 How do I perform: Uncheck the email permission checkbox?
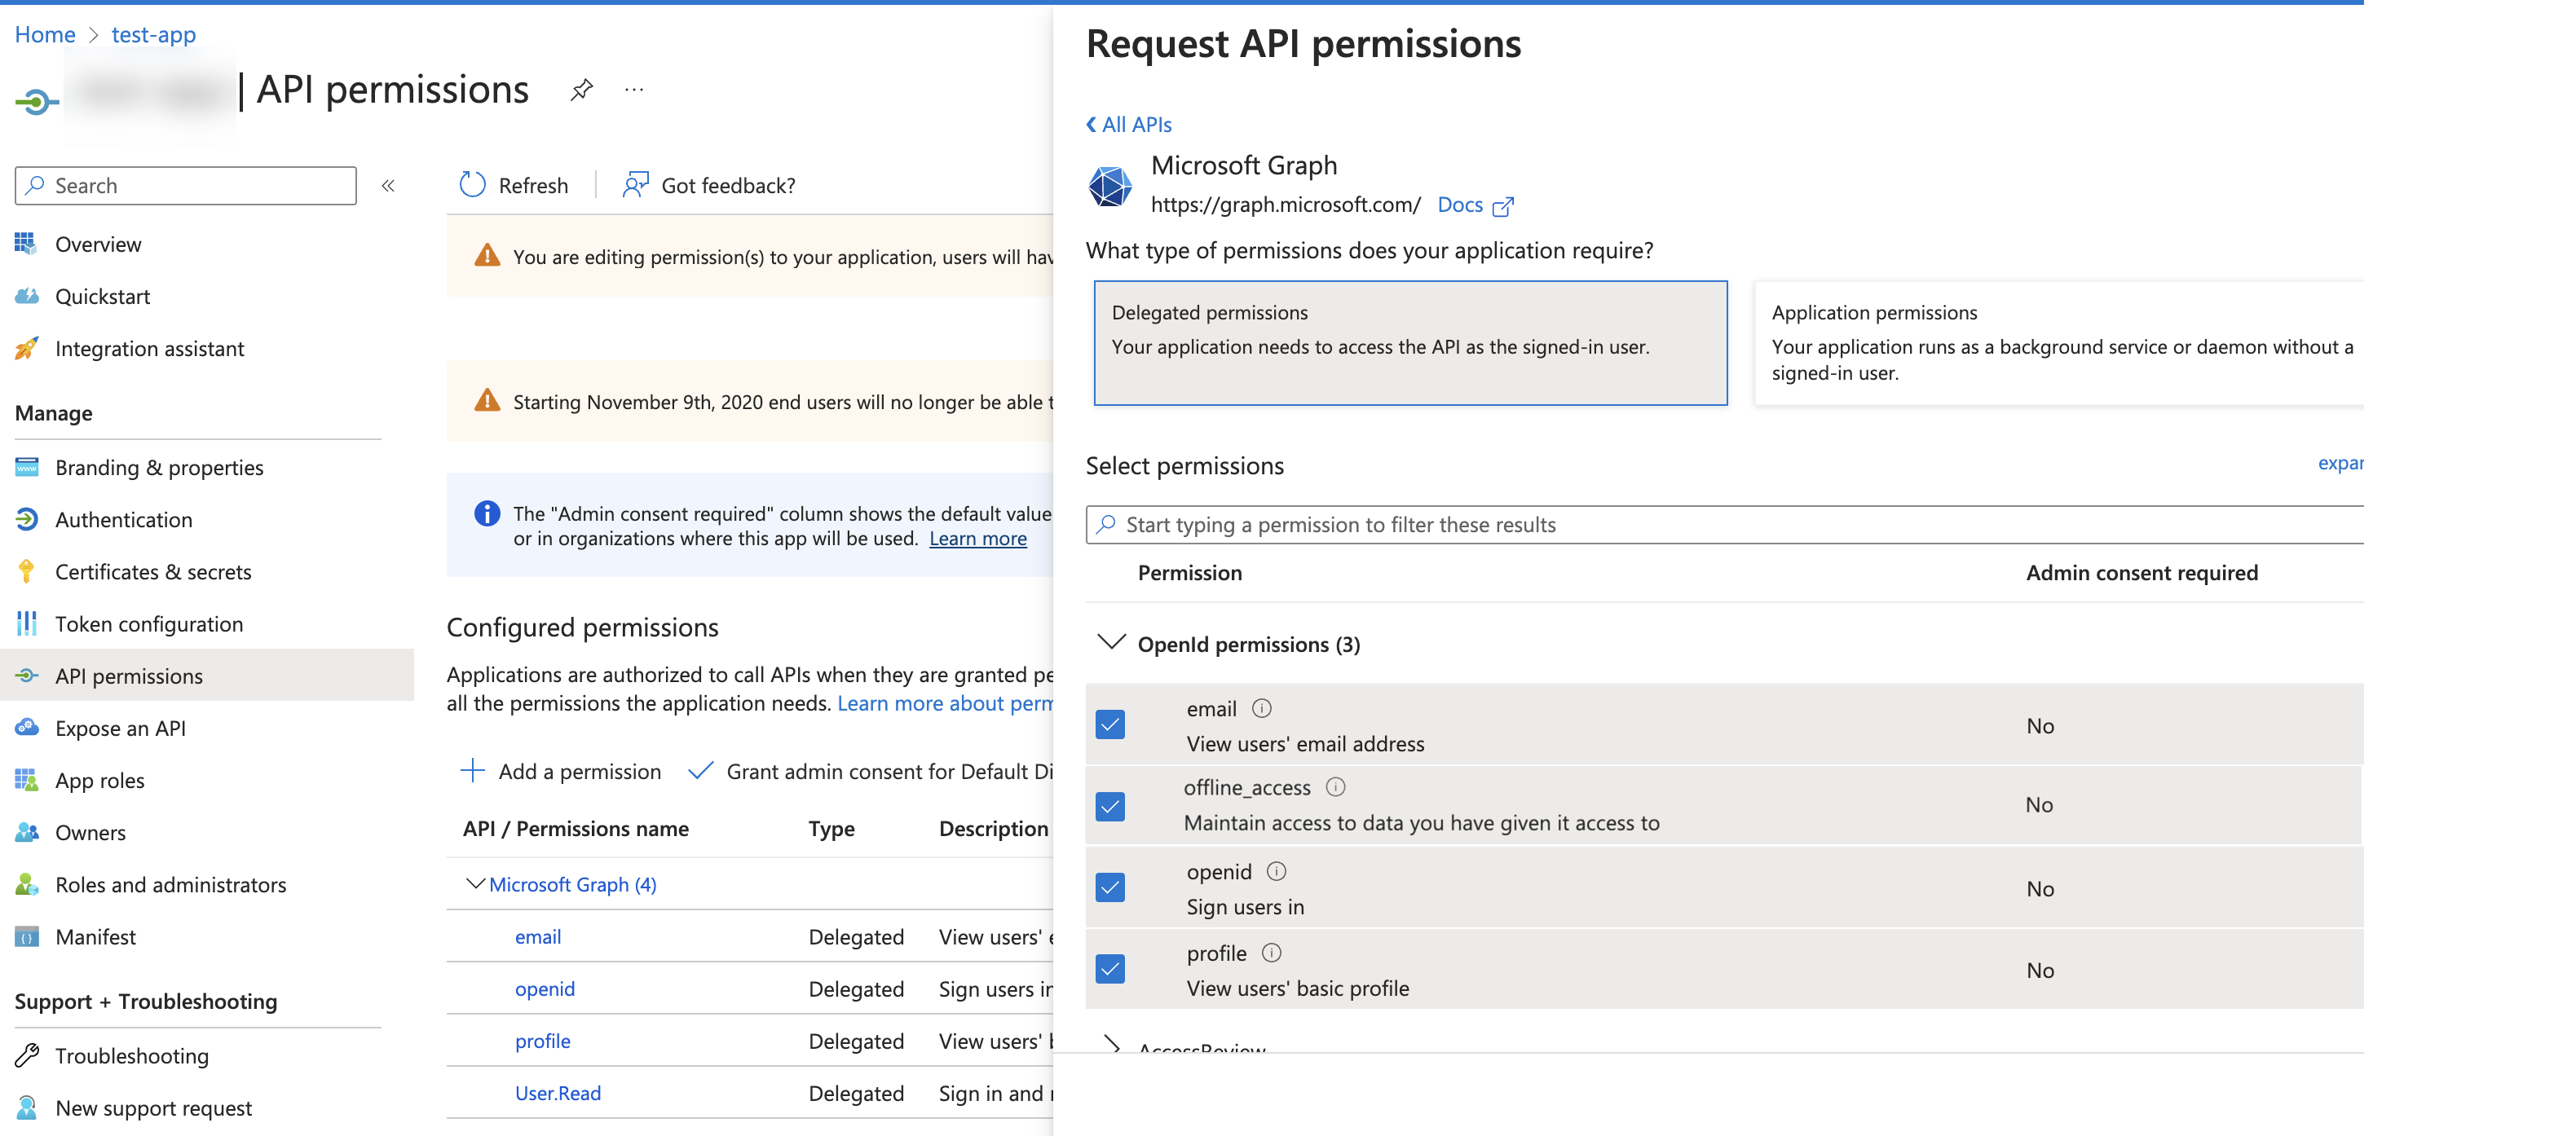coord(1110,724)
